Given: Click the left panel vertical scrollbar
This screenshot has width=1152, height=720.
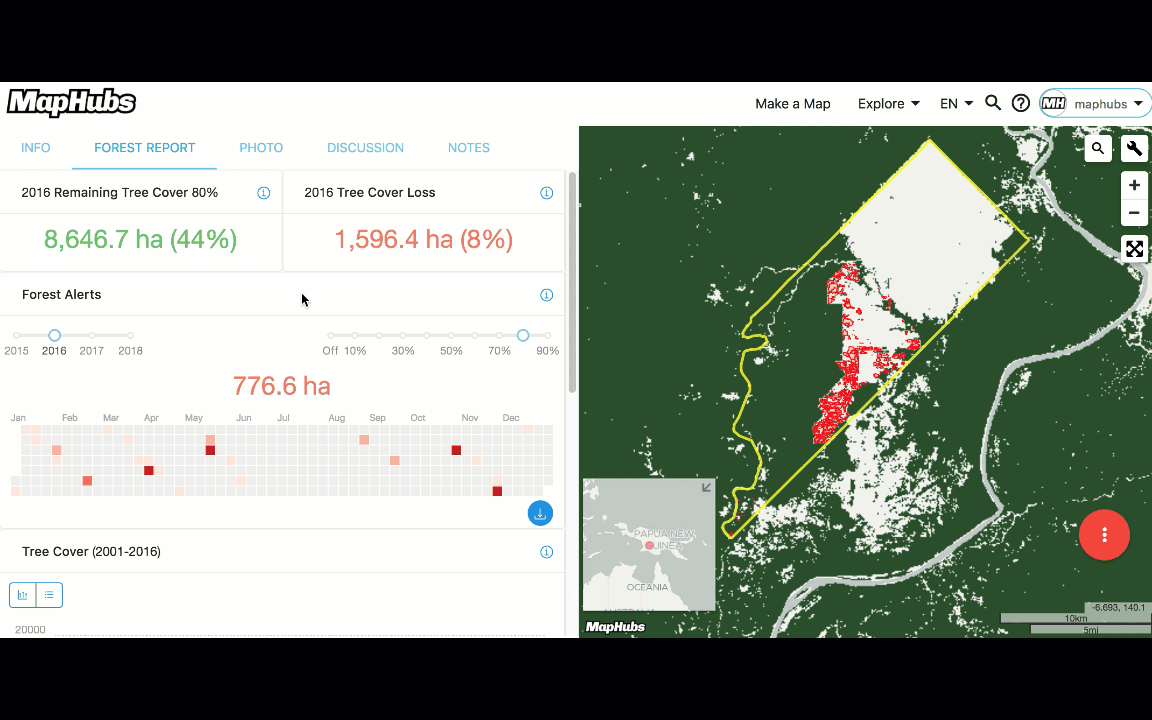Looking at the screenshot, I should 572,282.
